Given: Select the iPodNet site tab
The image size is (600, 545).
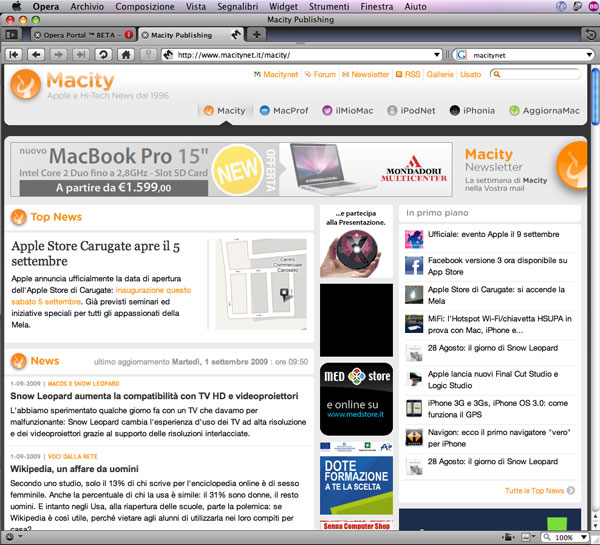Looking at the screenshot, I should click(x=411, y=111).
